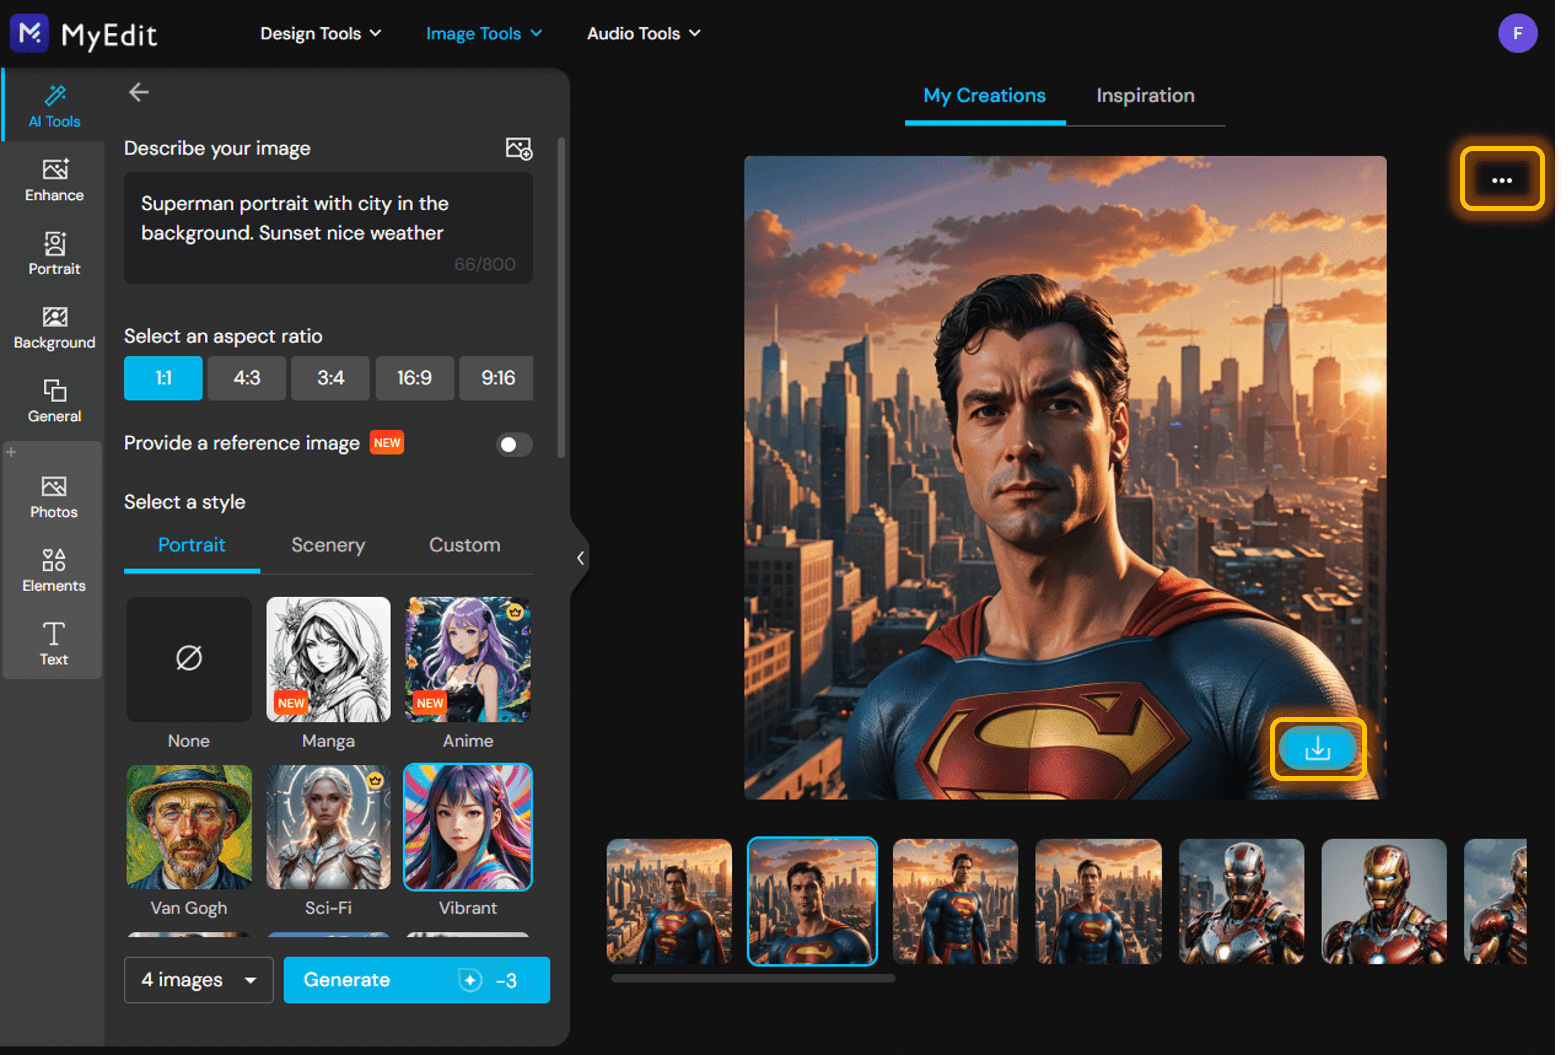Choose the Van Gogh style
Image resolution: width=1568 pixels, height=1055 pixels.
pos(189,827)
